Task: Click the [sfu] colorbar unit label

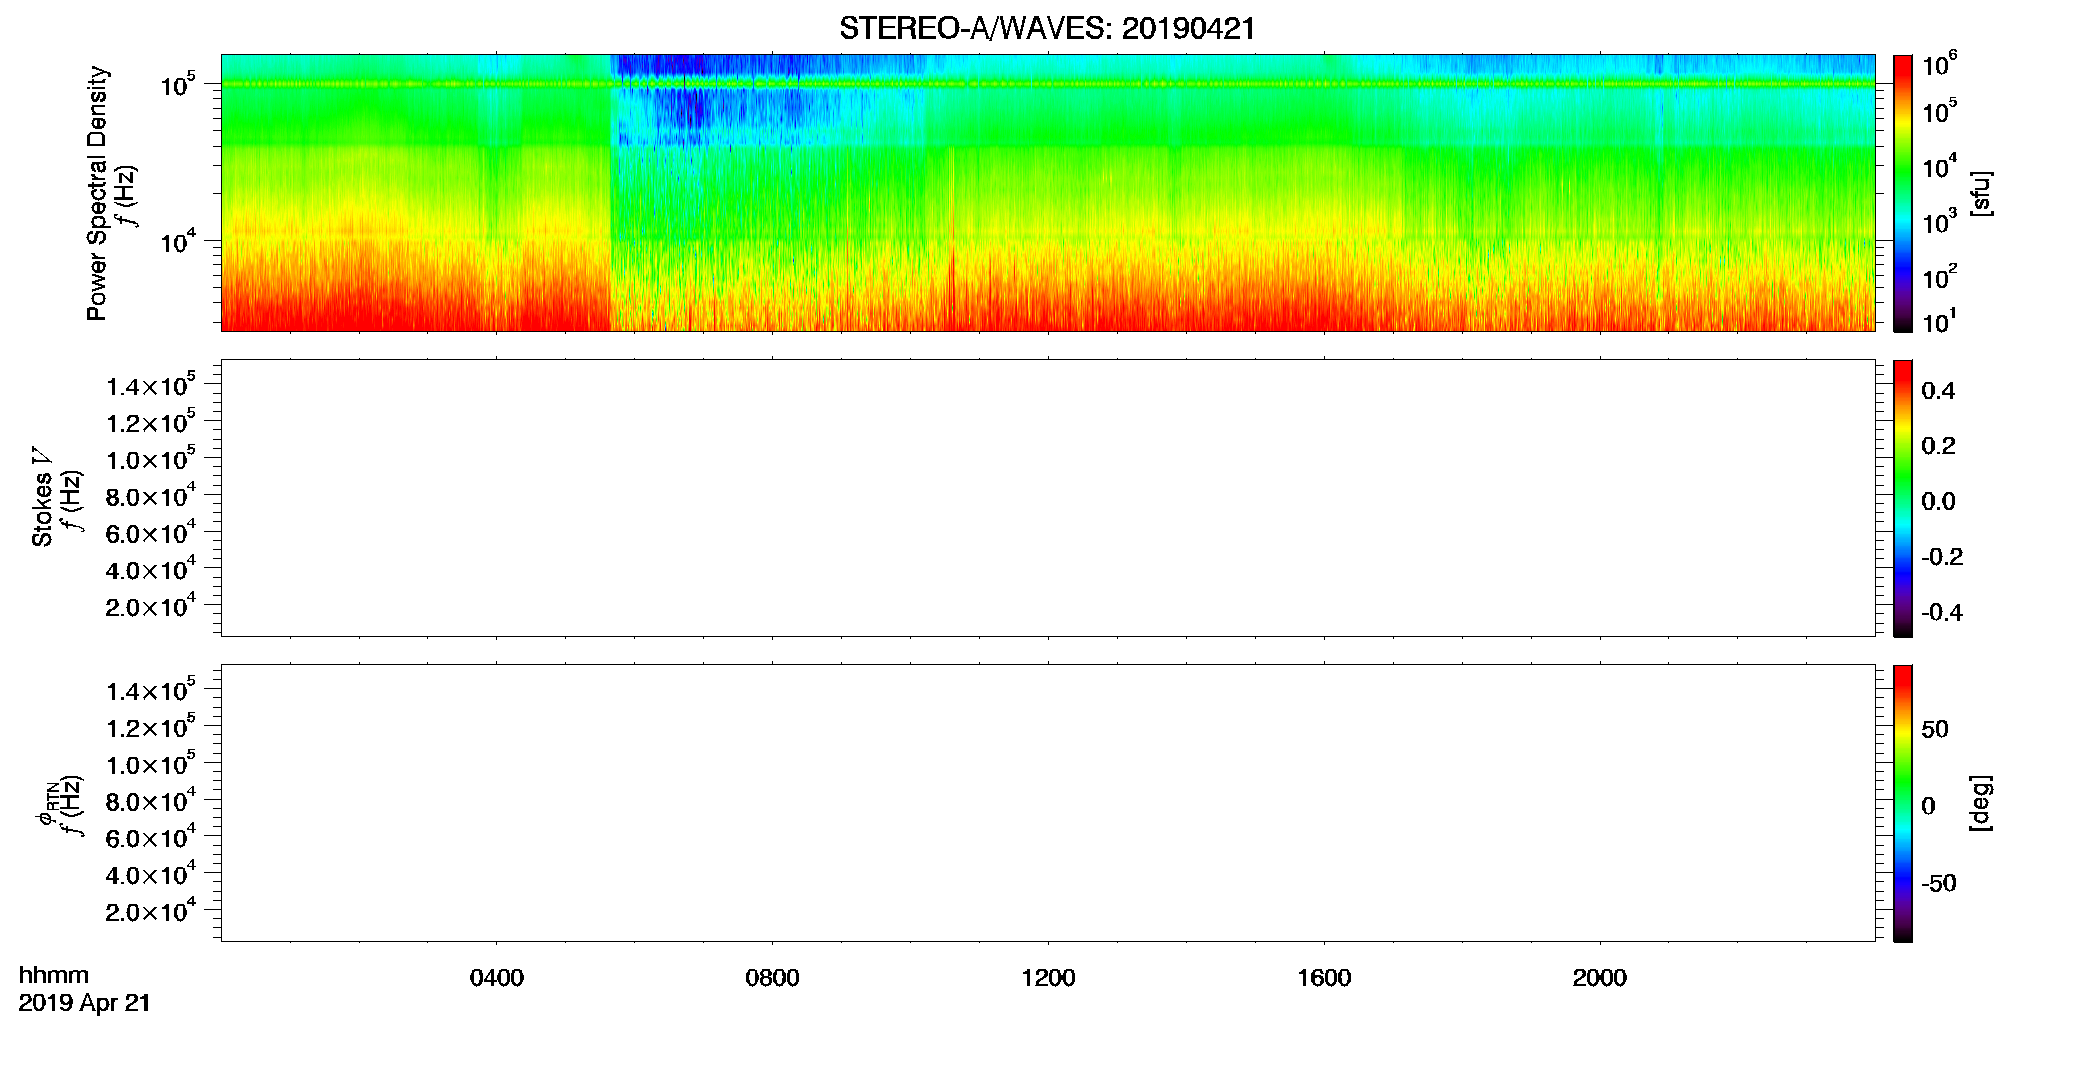Action: 1980,193
